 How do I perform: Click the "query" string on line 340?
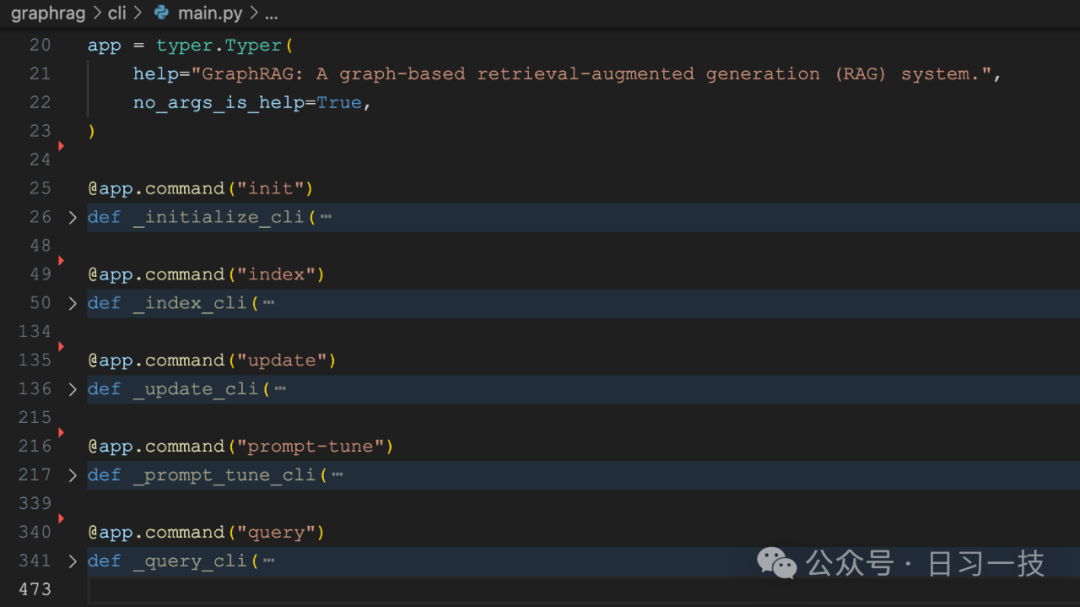point(276,532)
